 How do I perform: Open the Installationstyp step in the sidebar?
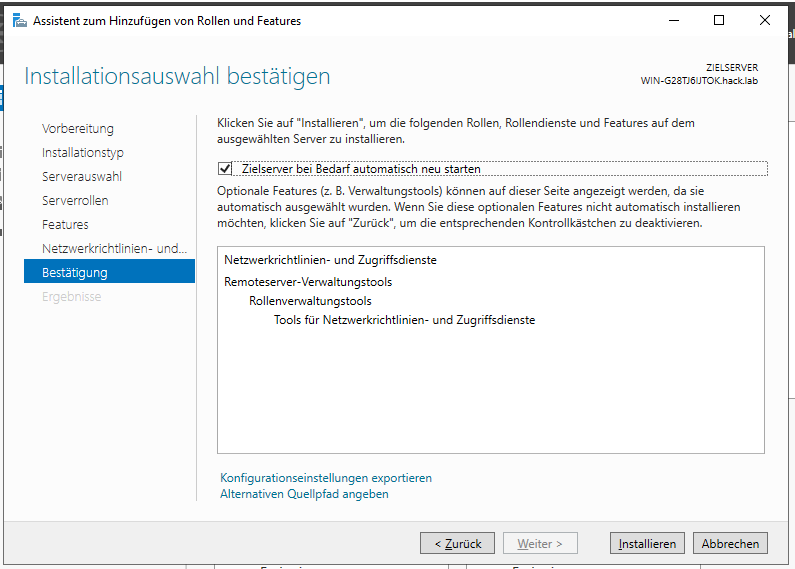point(83,153)
